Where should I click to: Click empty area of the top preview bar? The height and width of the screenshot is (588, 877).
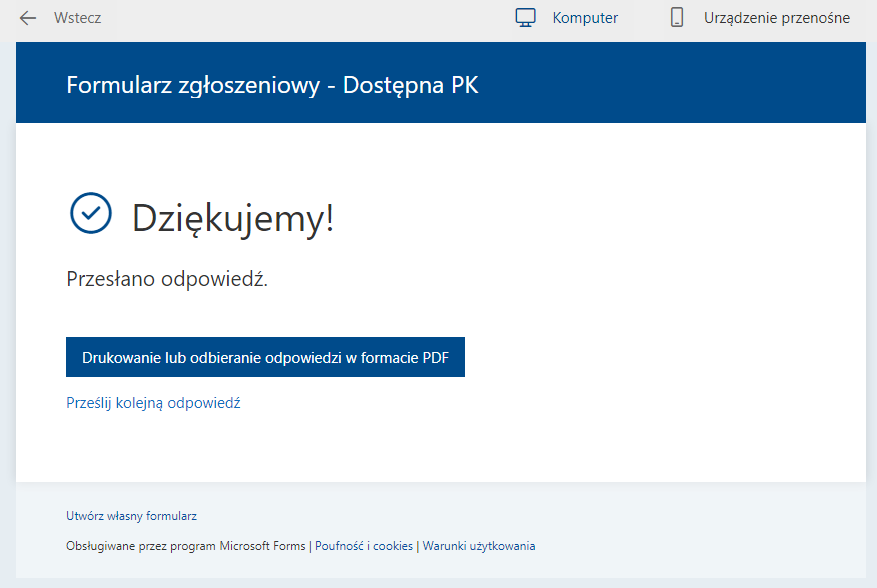point(300,18)
